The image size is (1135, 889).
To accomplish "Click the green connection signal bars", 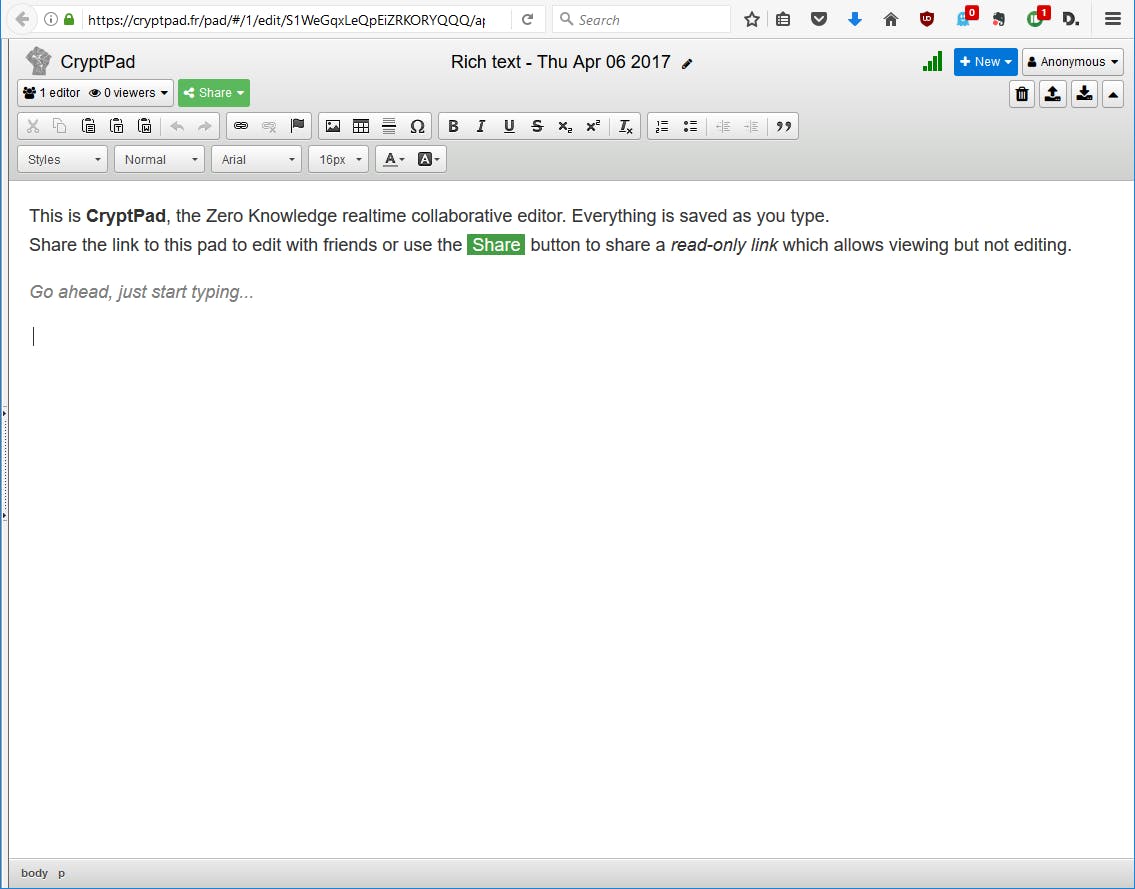I will [932, 62].
